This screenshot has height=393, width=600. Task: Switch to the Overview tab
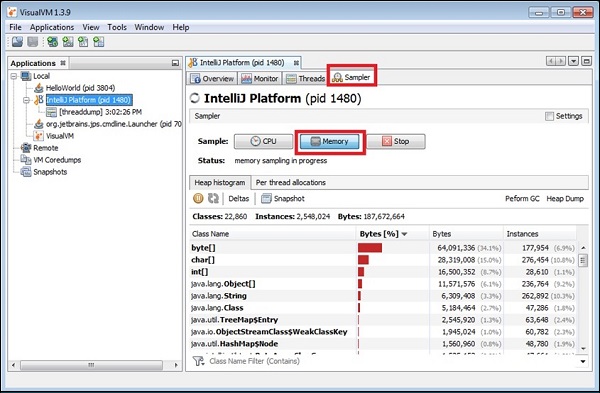click(x=212, y=78)
